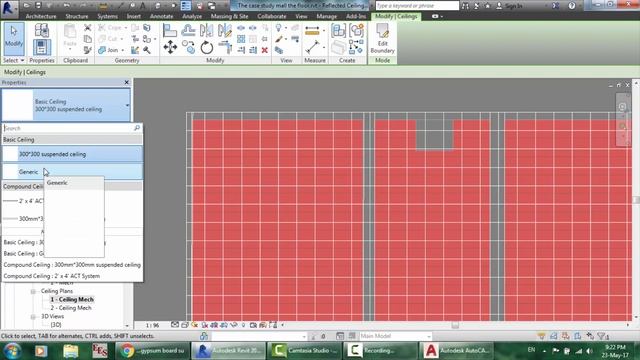The height and width of the screenshot is (360, 640).
Task: Toggle Select Links in status bar
Action: point(541,336)
